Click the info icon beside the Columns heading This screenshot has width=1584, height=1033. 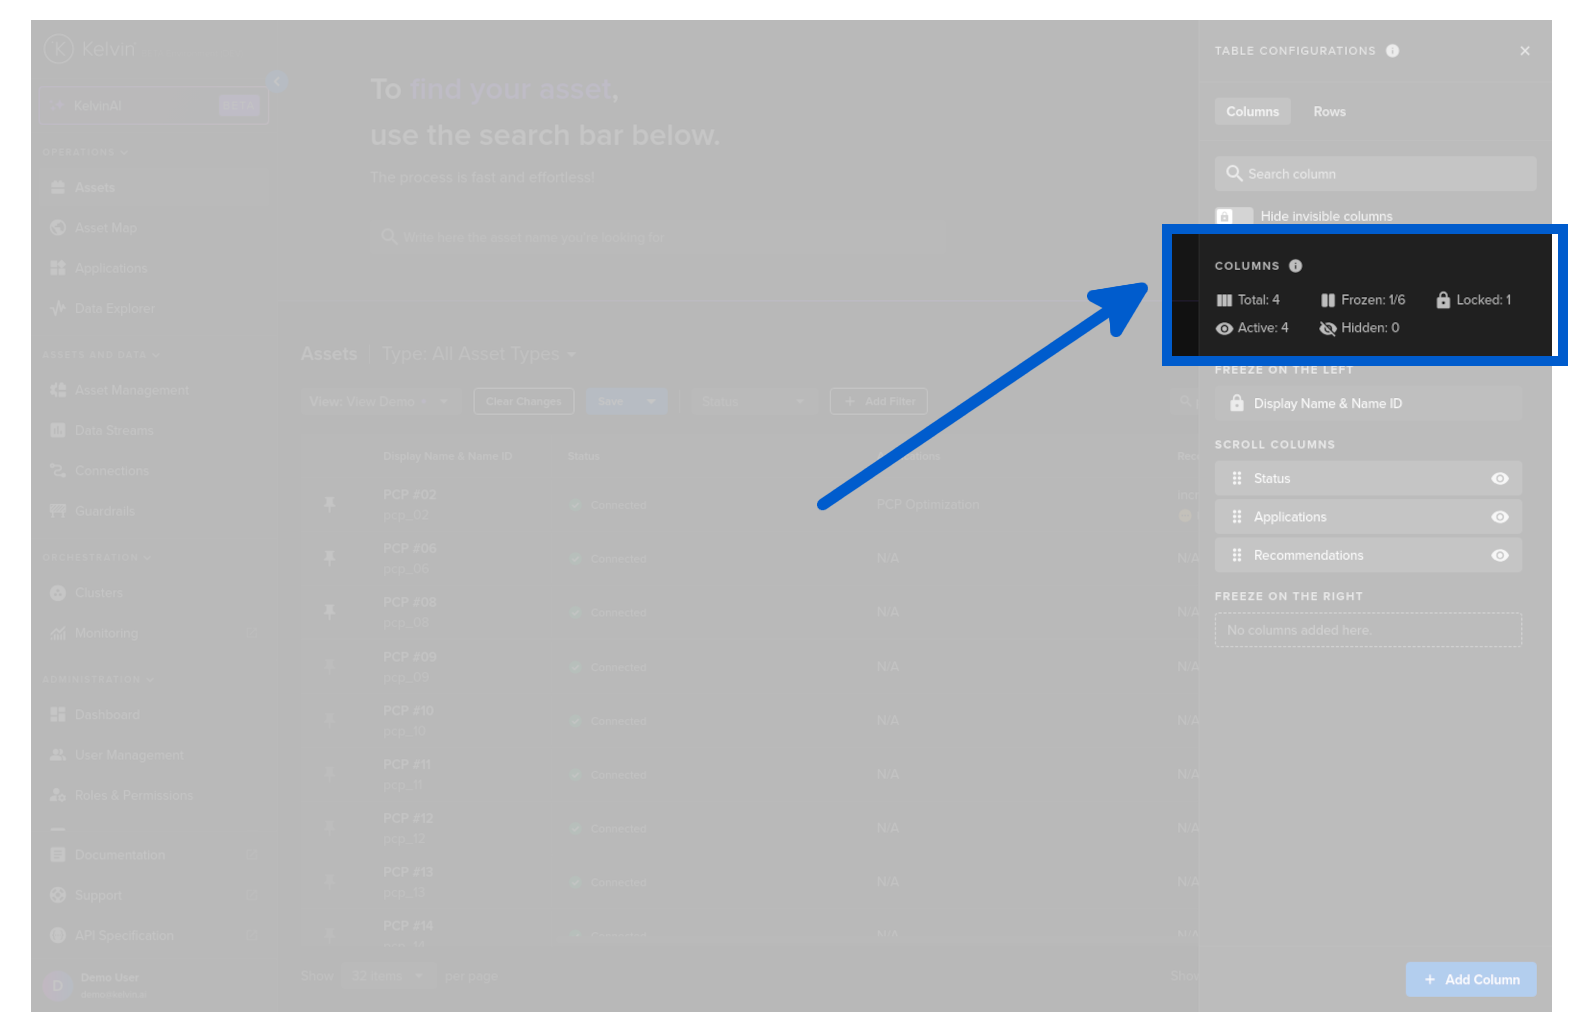tap(1295, 266)
